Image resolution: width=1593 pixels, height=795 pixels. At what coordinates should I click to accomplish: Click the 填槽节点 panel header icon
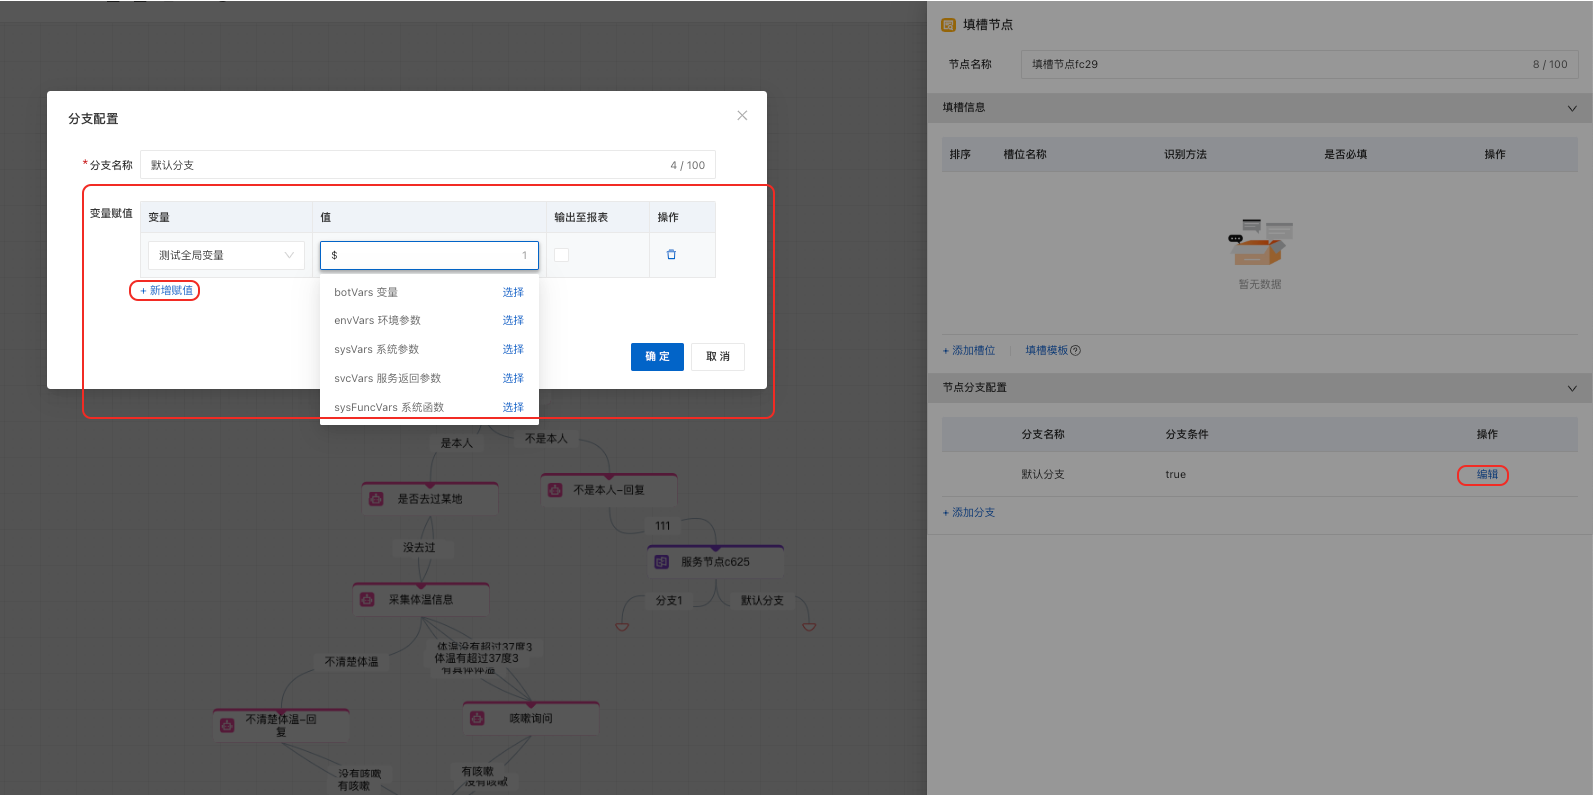point(949,25)
